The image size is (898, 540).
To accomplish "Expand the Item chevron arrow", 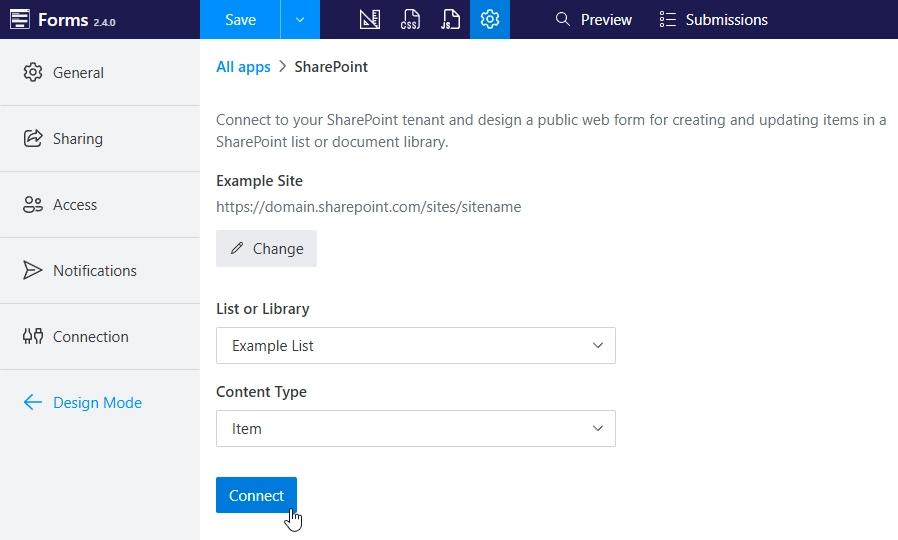I will click(598, 428).
